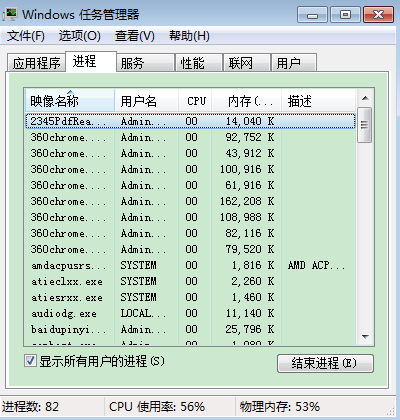Sort by CPU column header
The width and height of the screenshot is (400, 420).
coord(195,100)
